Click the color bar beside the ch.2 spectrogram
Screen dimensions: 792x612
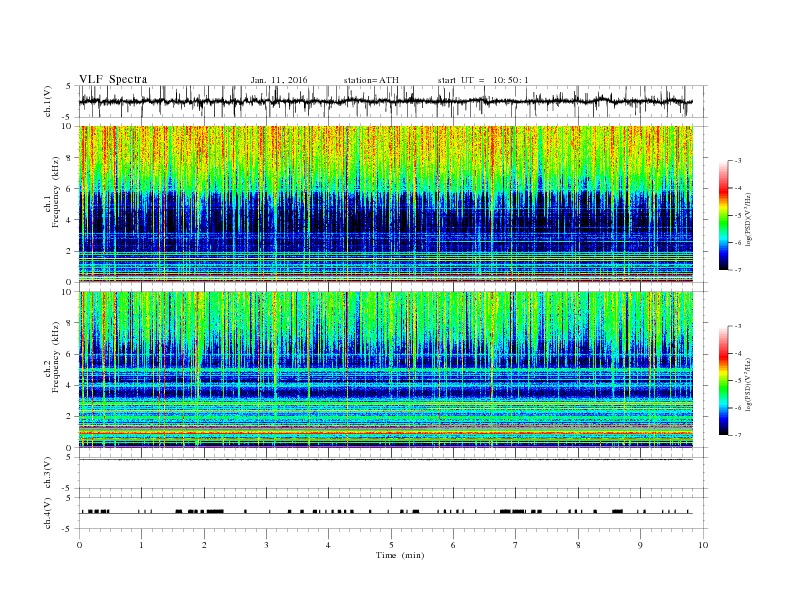pos(723,381)
